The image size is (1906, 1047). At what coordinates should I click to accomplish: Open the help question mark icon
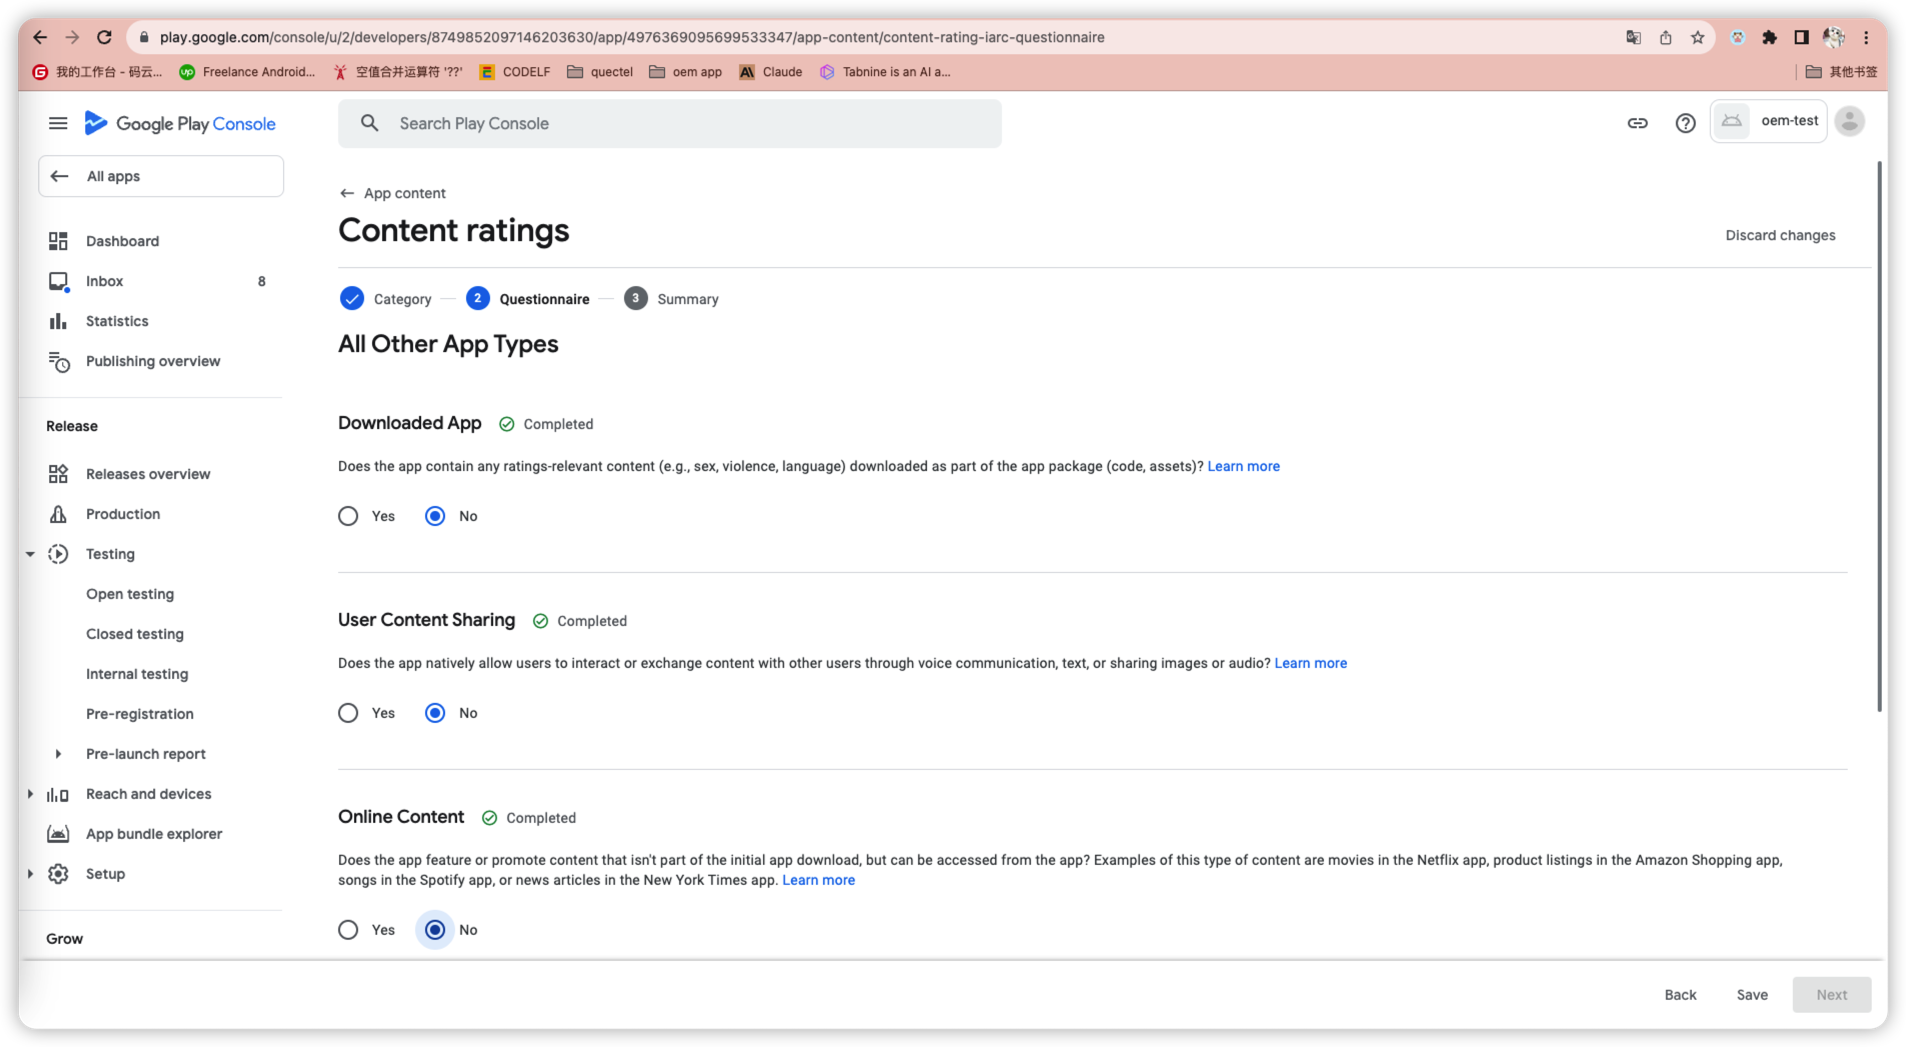[x=1685, y=123]
